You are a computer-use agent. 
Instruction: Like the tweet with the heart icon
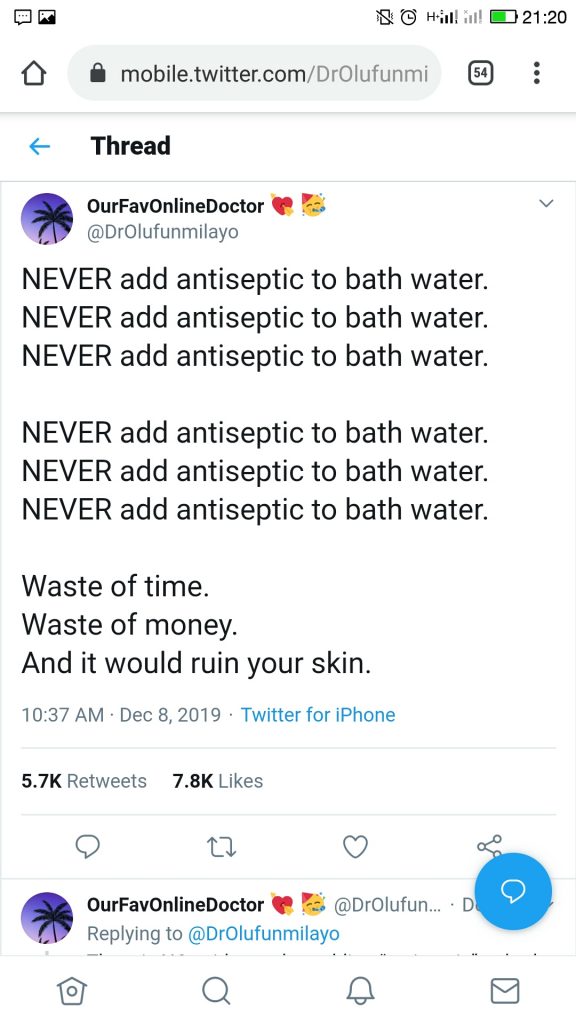click(x=355, y=846)
